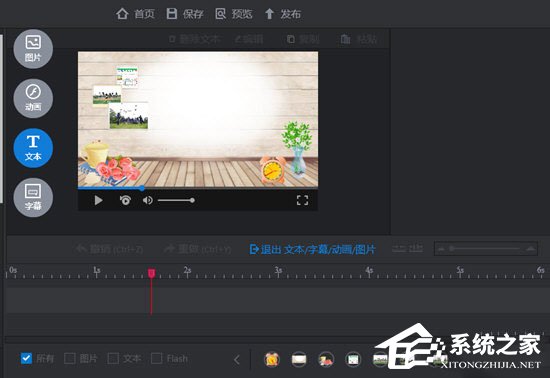
Task: Adjust the volume slider handle
Action: [192, 200]
